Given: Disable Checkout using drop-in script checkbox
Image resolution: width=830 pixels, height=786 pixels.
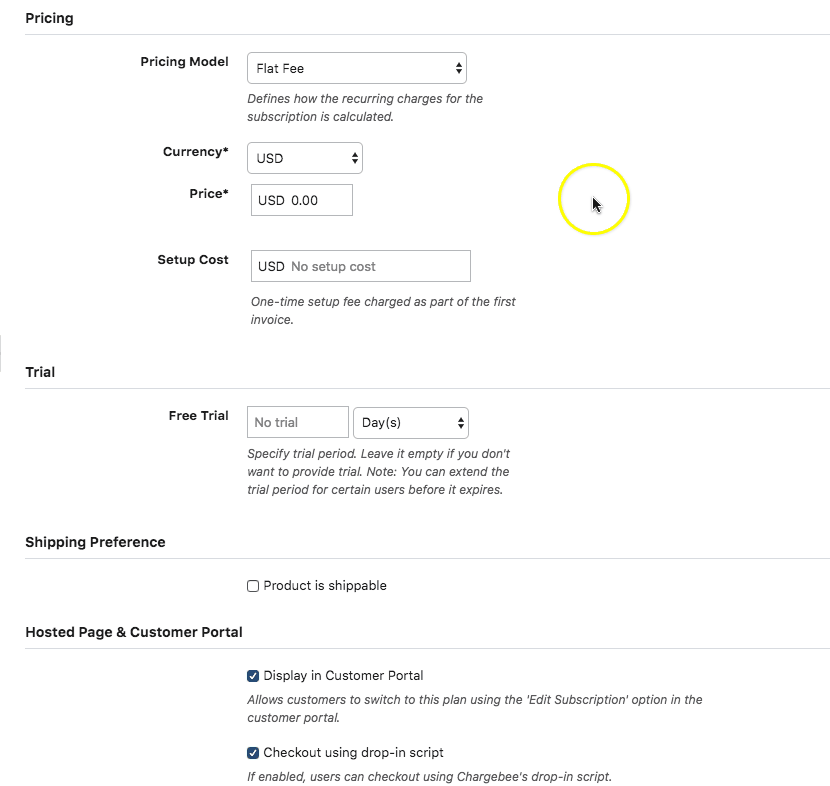Looking at the screenshot, I should 253,753.
